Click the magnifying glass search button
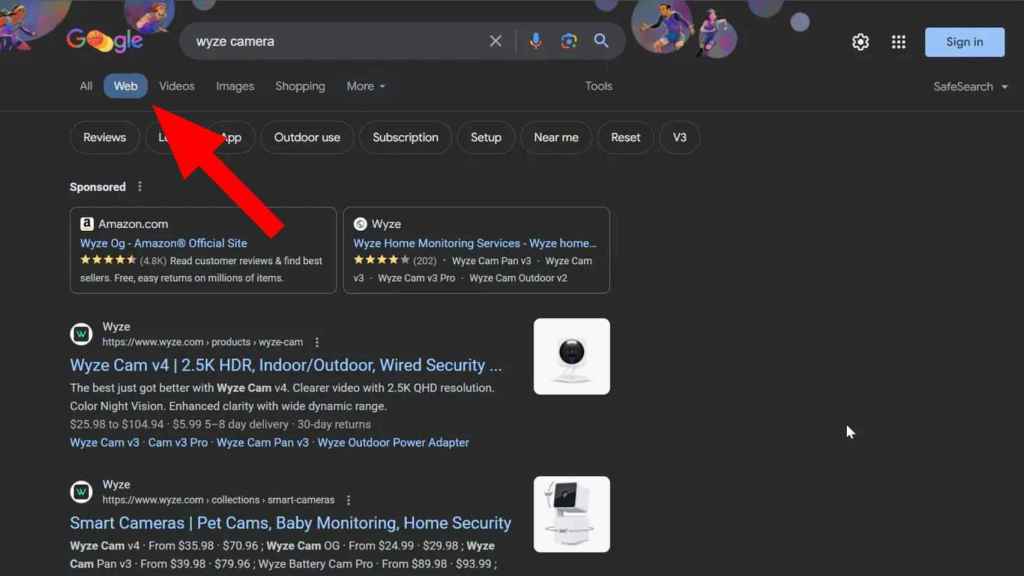This screenshot has width=1024, height=576. click(601, 41)
